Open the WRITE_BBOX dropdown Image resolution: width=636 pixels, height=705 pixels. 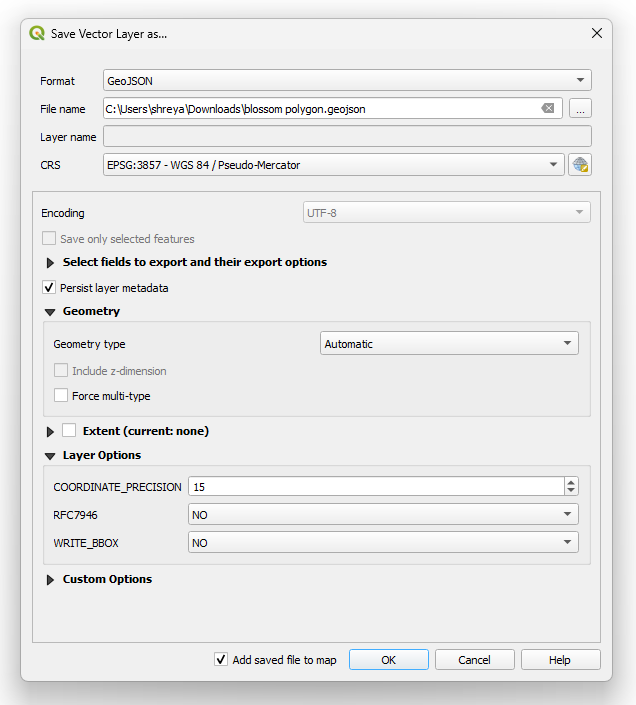click(383, 543)
